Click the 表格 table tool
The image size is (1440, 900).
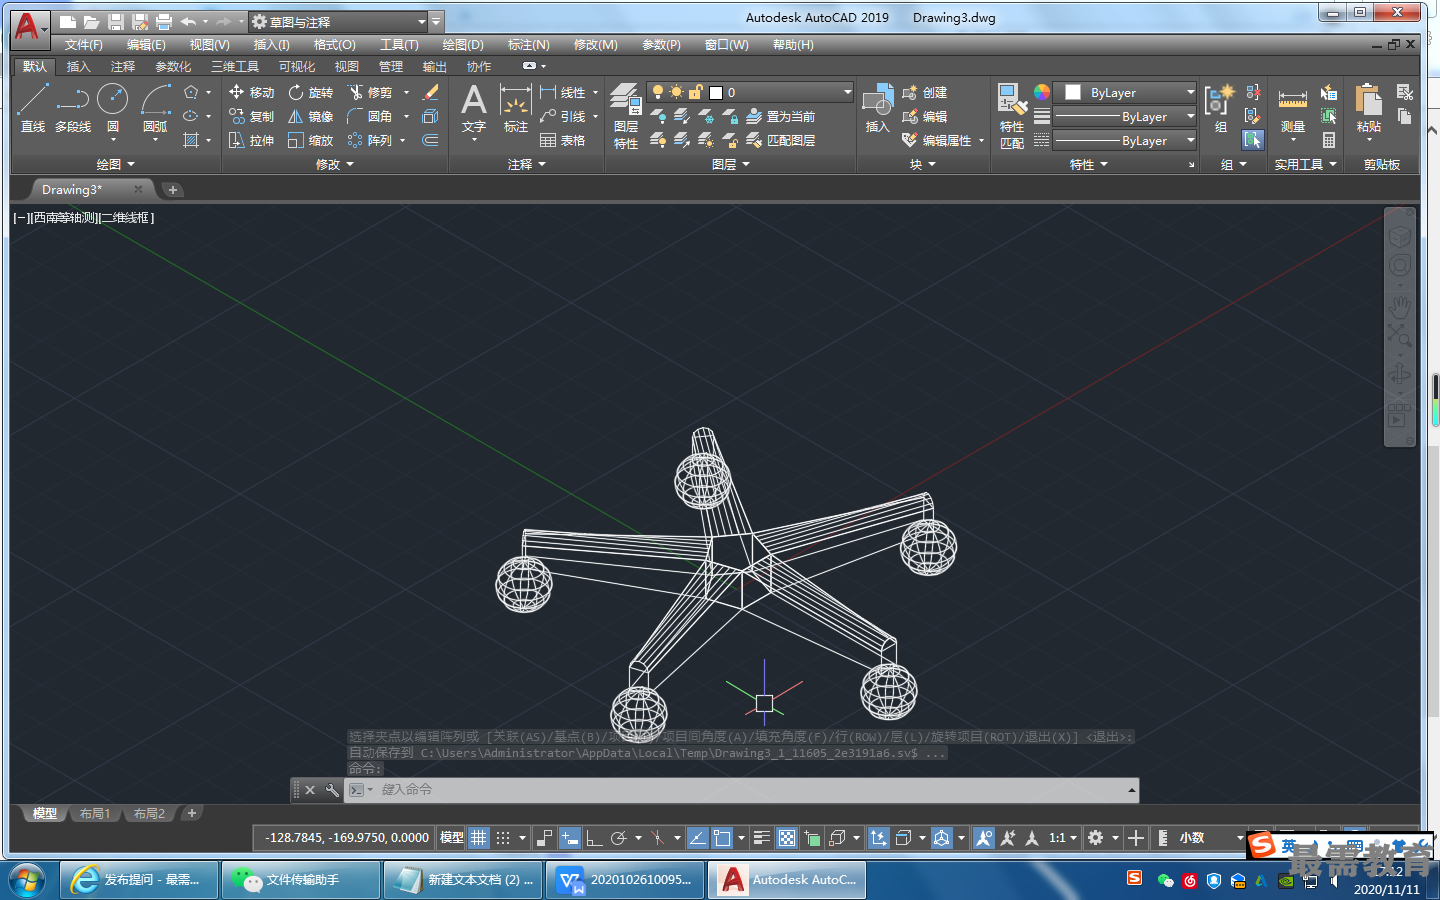coord(563,140)
